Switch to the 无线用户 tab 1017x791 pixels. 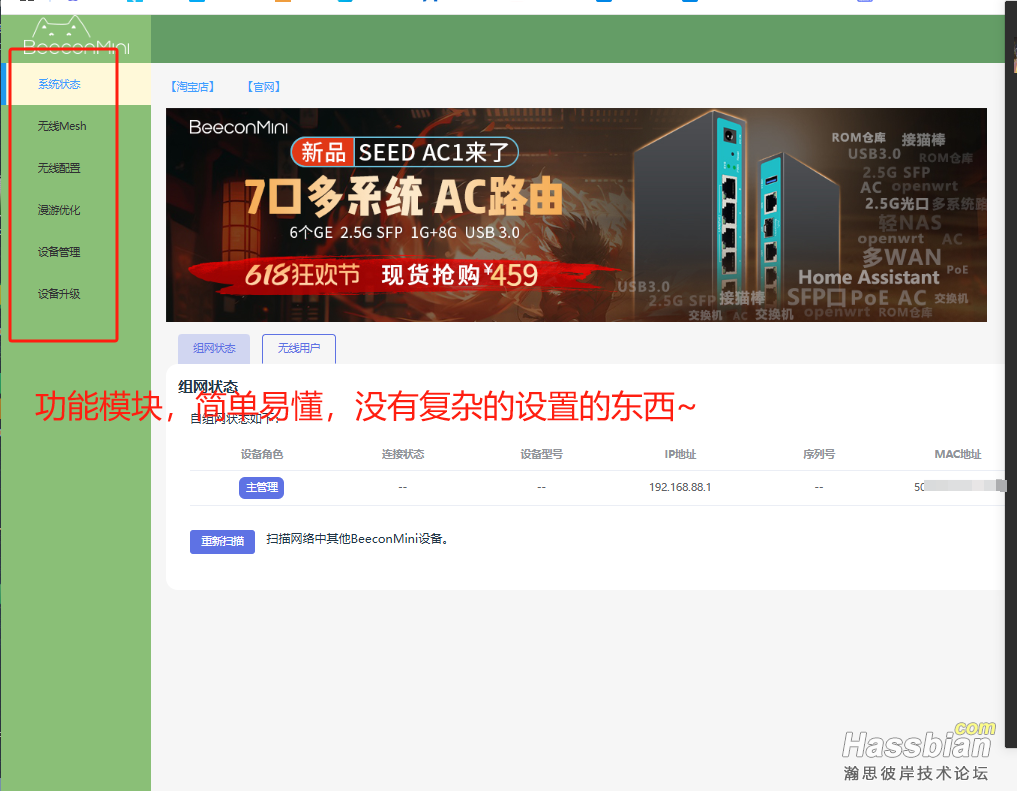point(299,349)
